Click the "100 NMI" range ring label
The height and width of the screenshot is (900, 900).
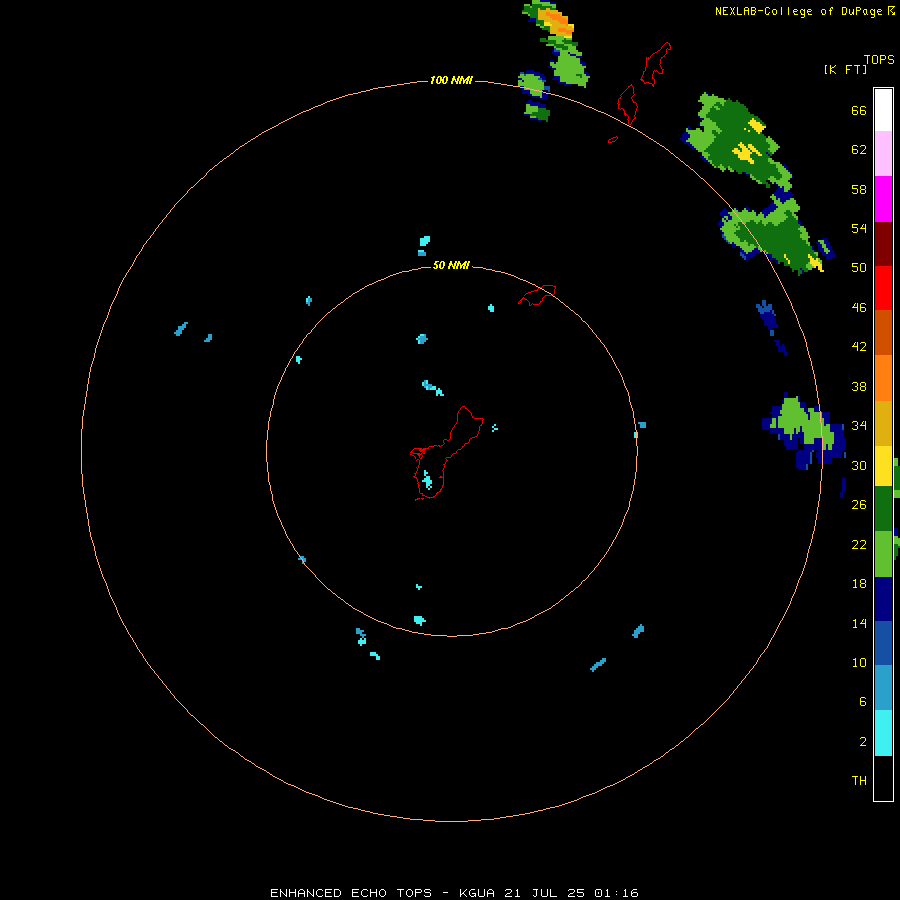(451, 80)
